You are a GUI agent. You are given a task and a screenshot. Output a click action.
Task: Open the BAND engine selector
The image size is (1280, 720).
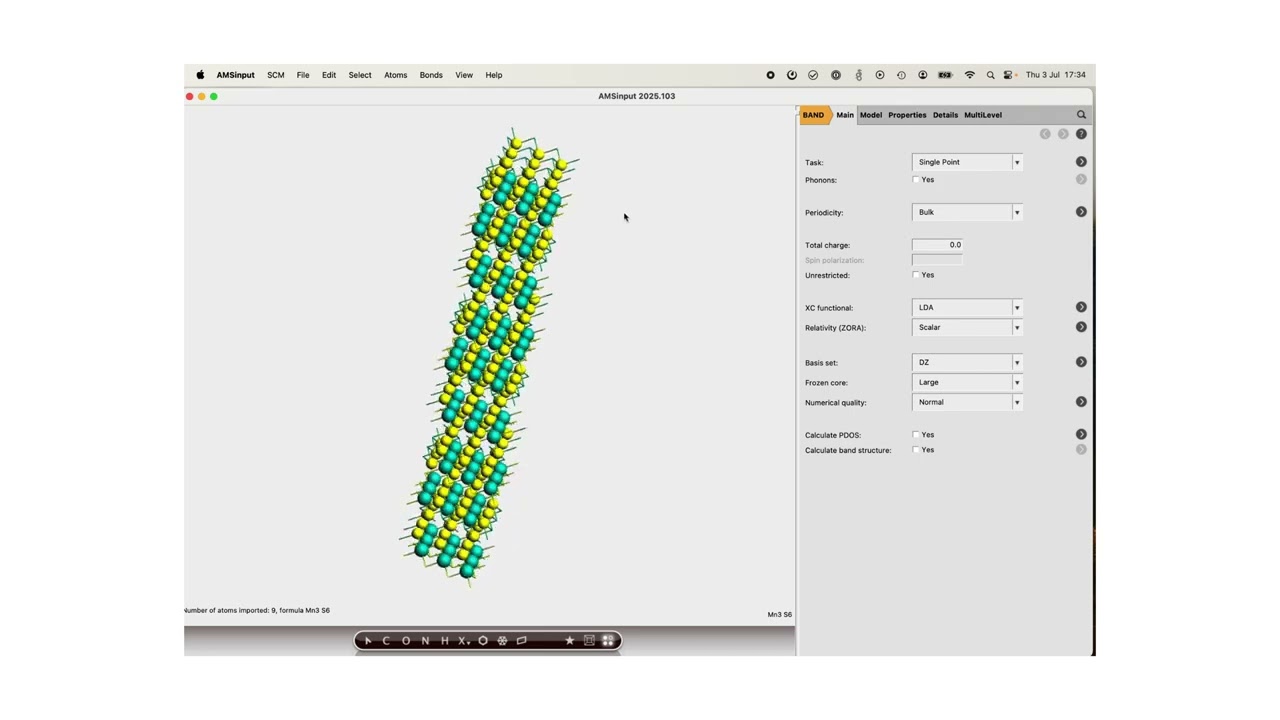point(813,115)
